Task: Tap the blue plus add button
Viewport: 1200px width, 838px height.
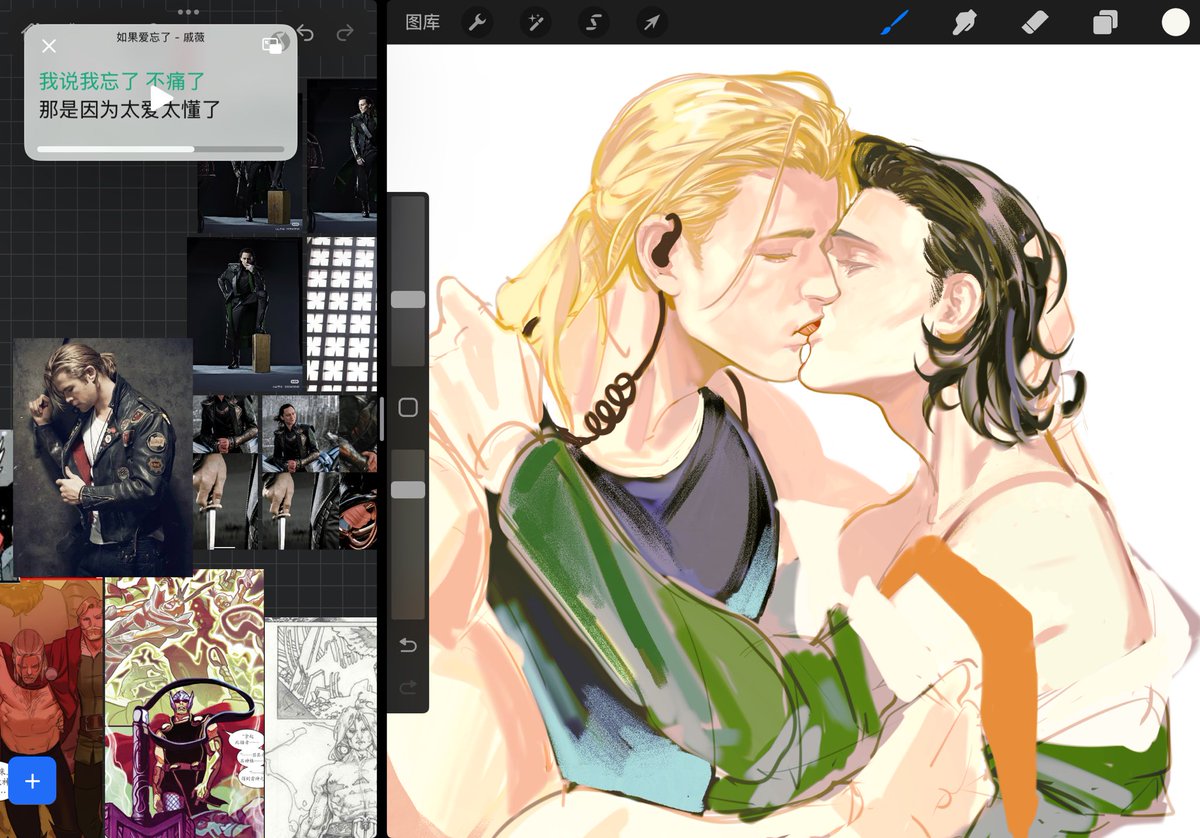Action: (x=33, y=781)
